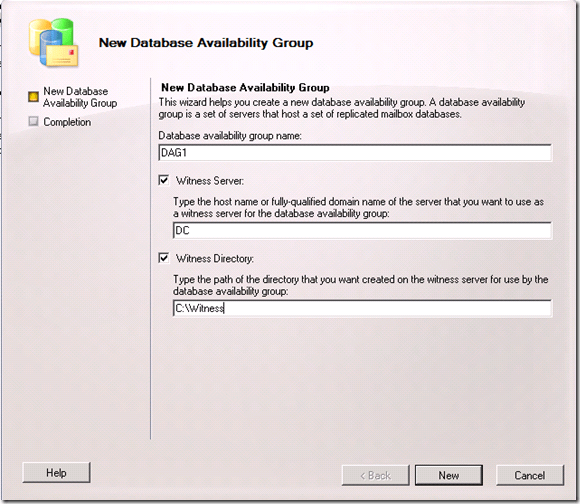The width and height of the screenshot is (580, 504).
Task: Cancel the wizard
Action: click(530, 475)
